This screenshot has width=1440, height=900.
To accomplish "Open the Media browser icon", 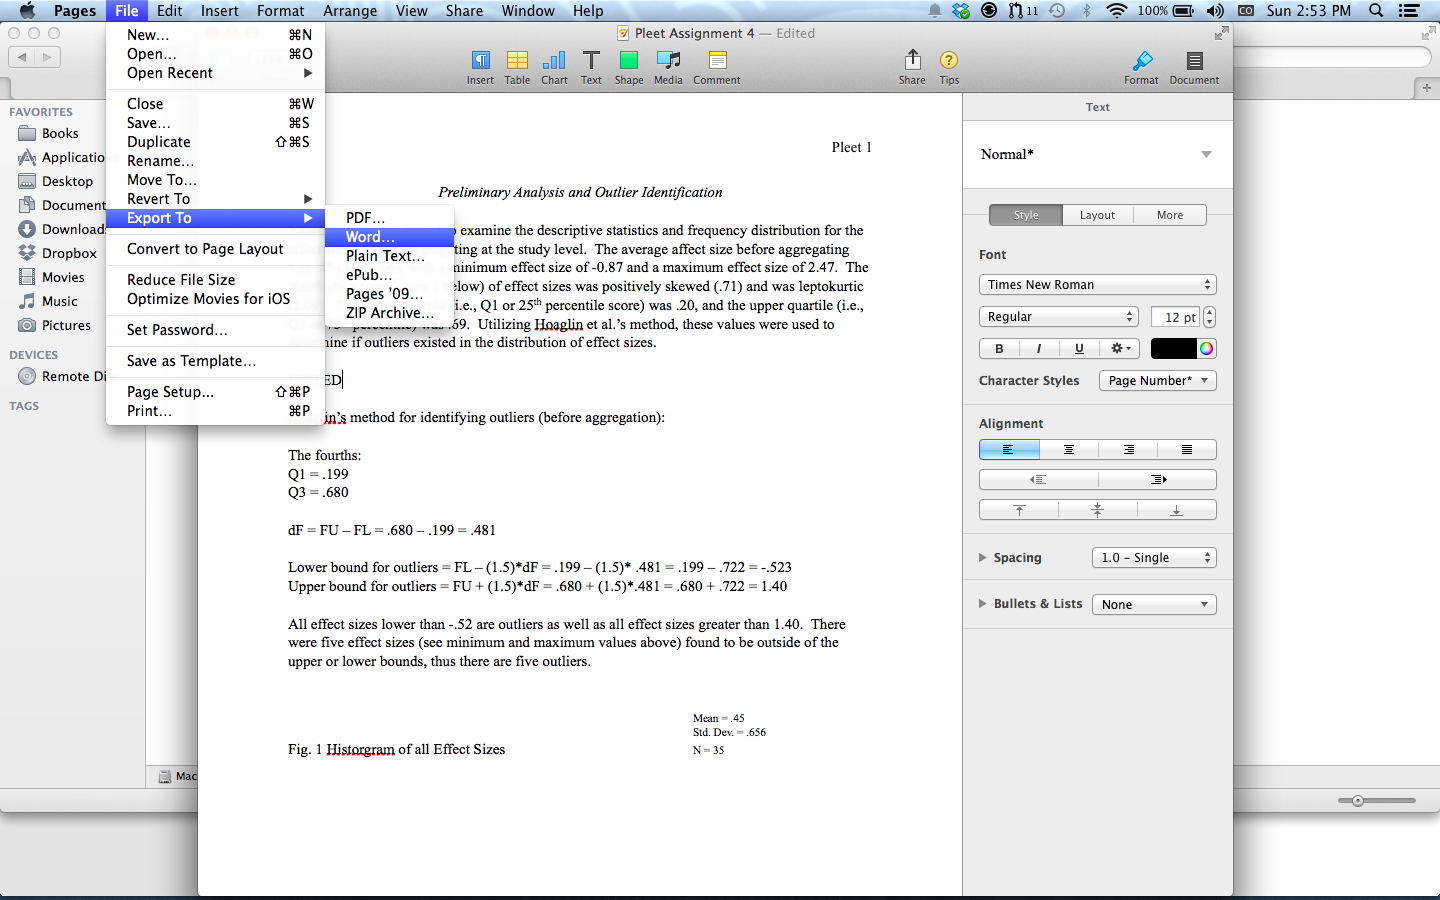I will click(668, 62).
